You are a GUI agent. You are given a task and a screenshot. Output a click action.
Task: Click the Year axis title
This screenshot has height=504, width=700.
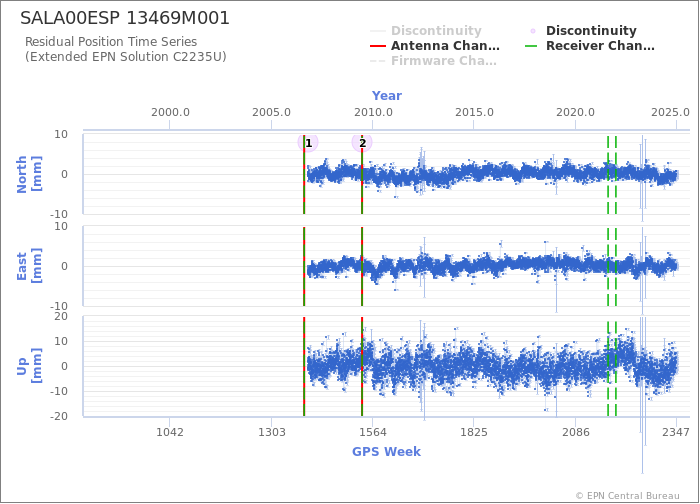(x=387, y=96)
